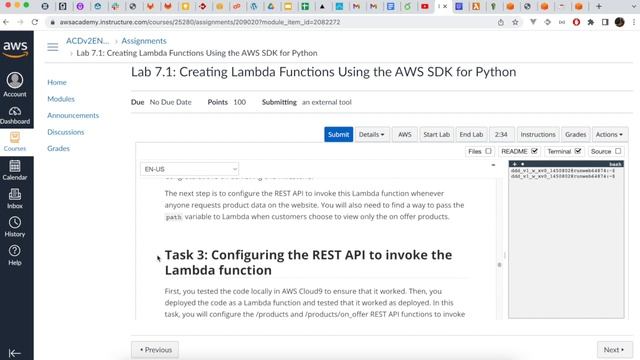Image resolution: width=640 pixels, height=360 pixels.
Task: Open the Account menu in sidebar
Action: click(15, 84)
